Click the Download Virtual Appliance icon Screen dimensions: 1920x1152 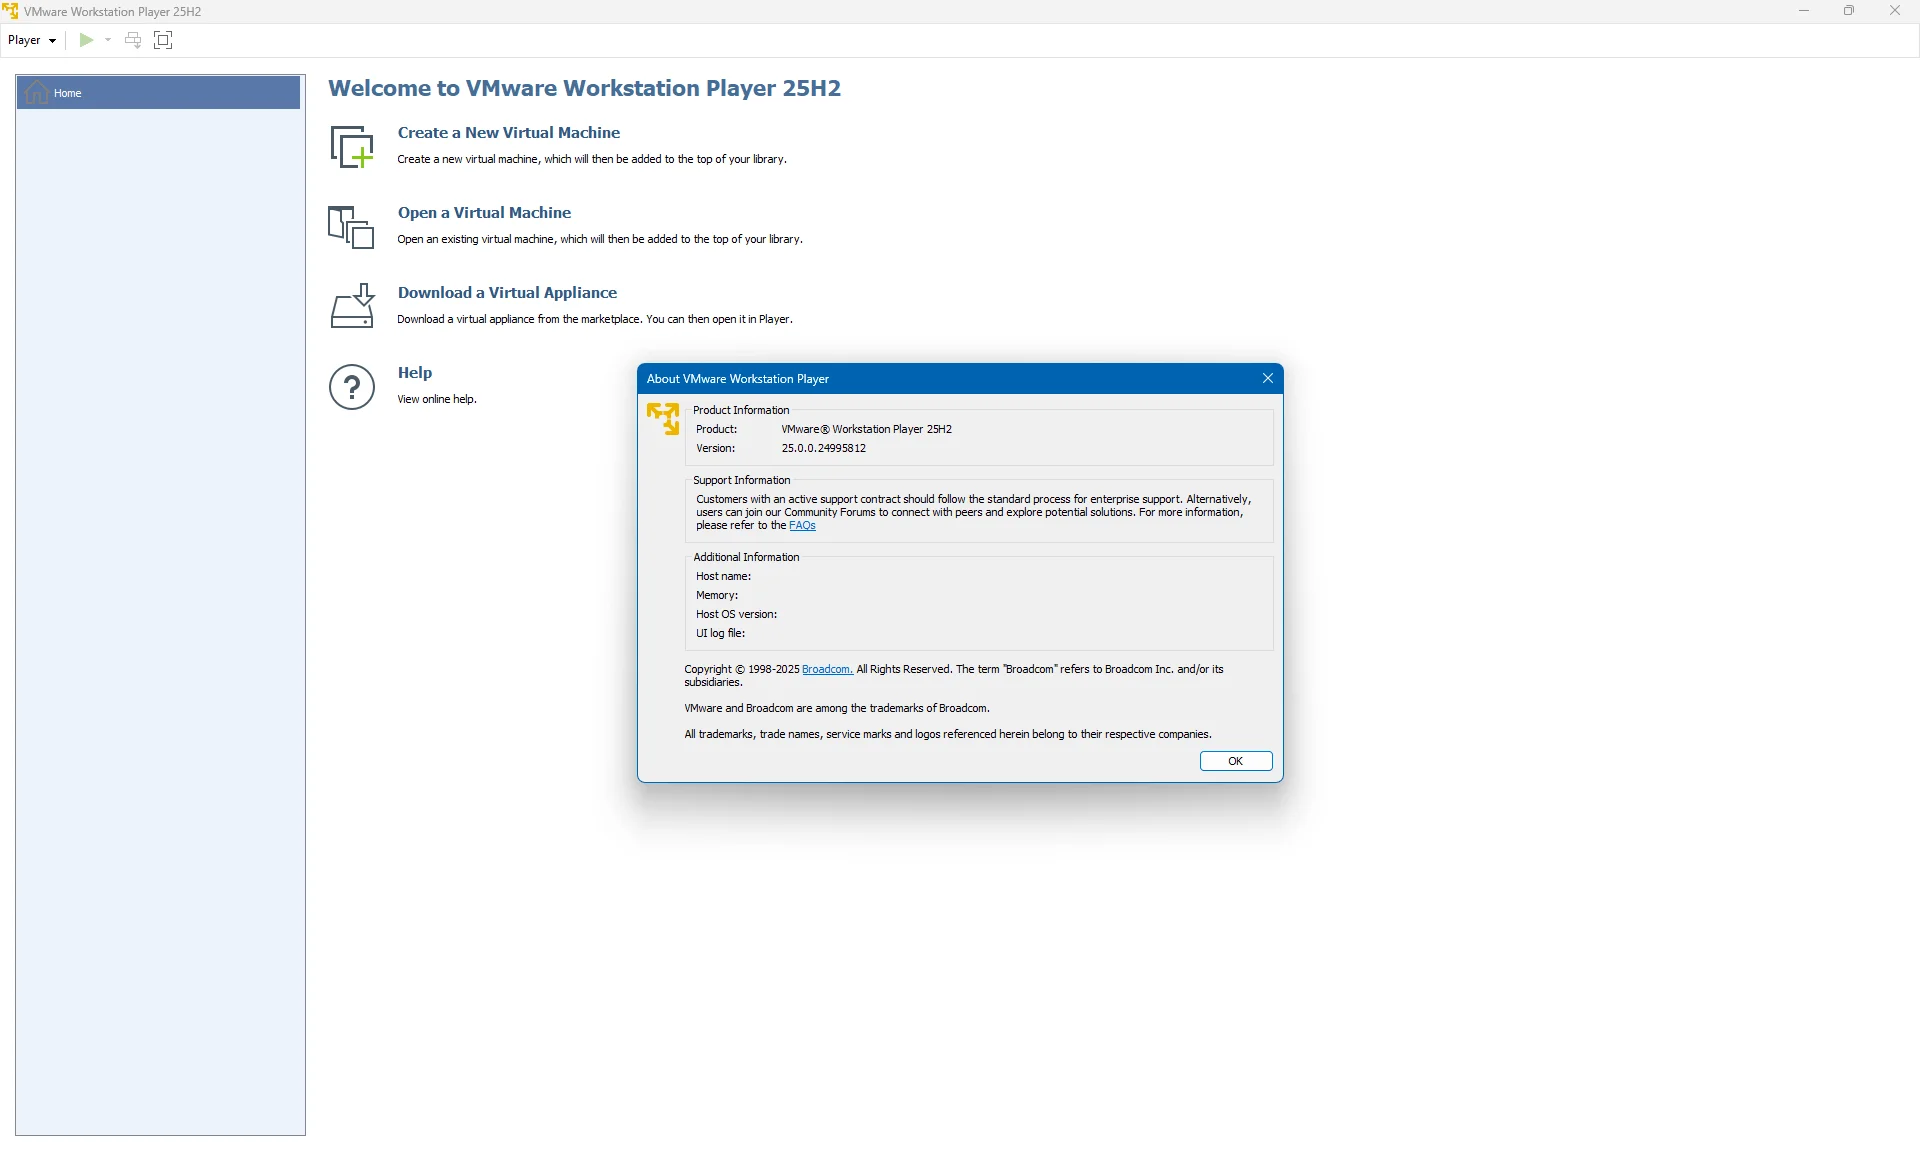pyautogui.click(x=352, y=306)
